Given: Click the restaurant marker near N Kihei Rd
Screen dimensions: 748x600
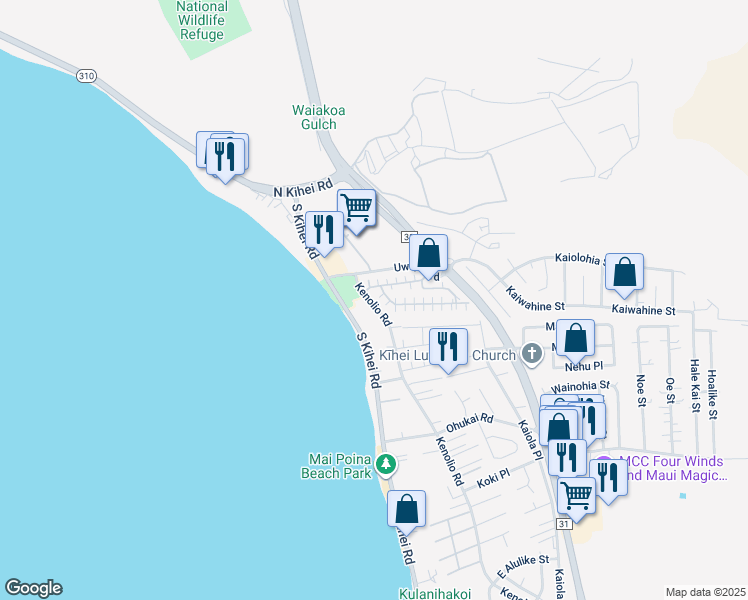Looking at the screenshot, I should [225, 157].
